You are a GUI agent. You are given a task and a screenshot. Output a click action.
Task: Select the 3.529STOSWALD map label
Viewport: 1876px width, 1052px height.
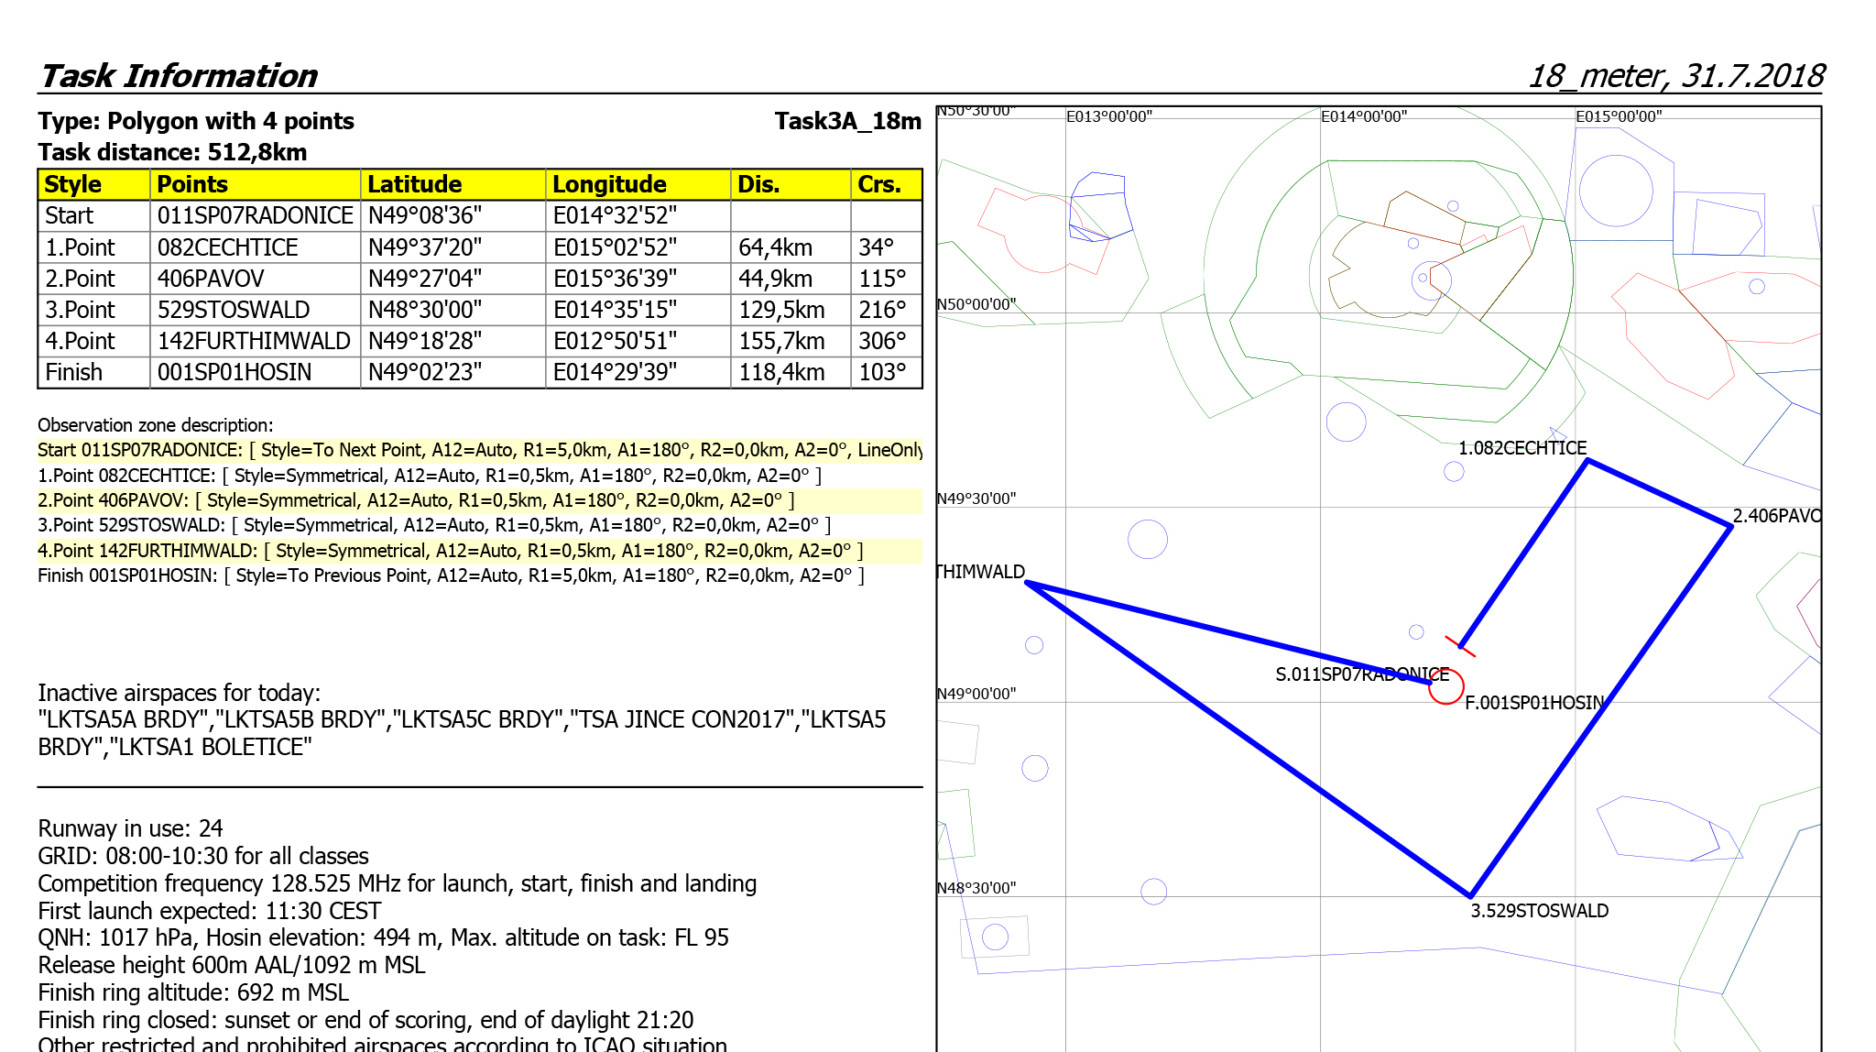point(1539,911)
